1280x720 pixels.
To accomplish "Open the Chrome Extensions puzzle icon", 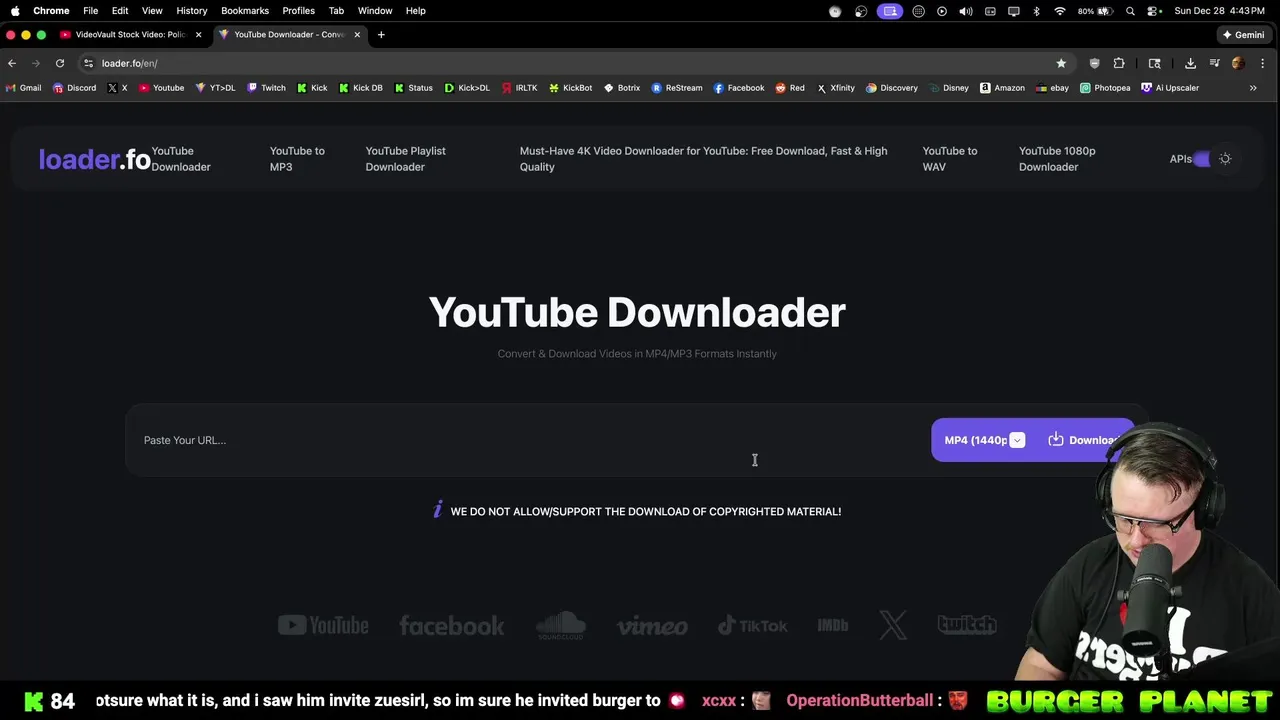I will pos(1119,63).
